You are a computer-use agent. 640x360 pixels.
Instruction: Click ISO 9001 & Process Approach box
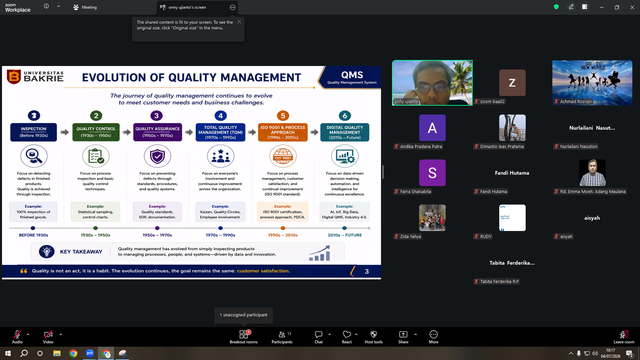[283, 132]
